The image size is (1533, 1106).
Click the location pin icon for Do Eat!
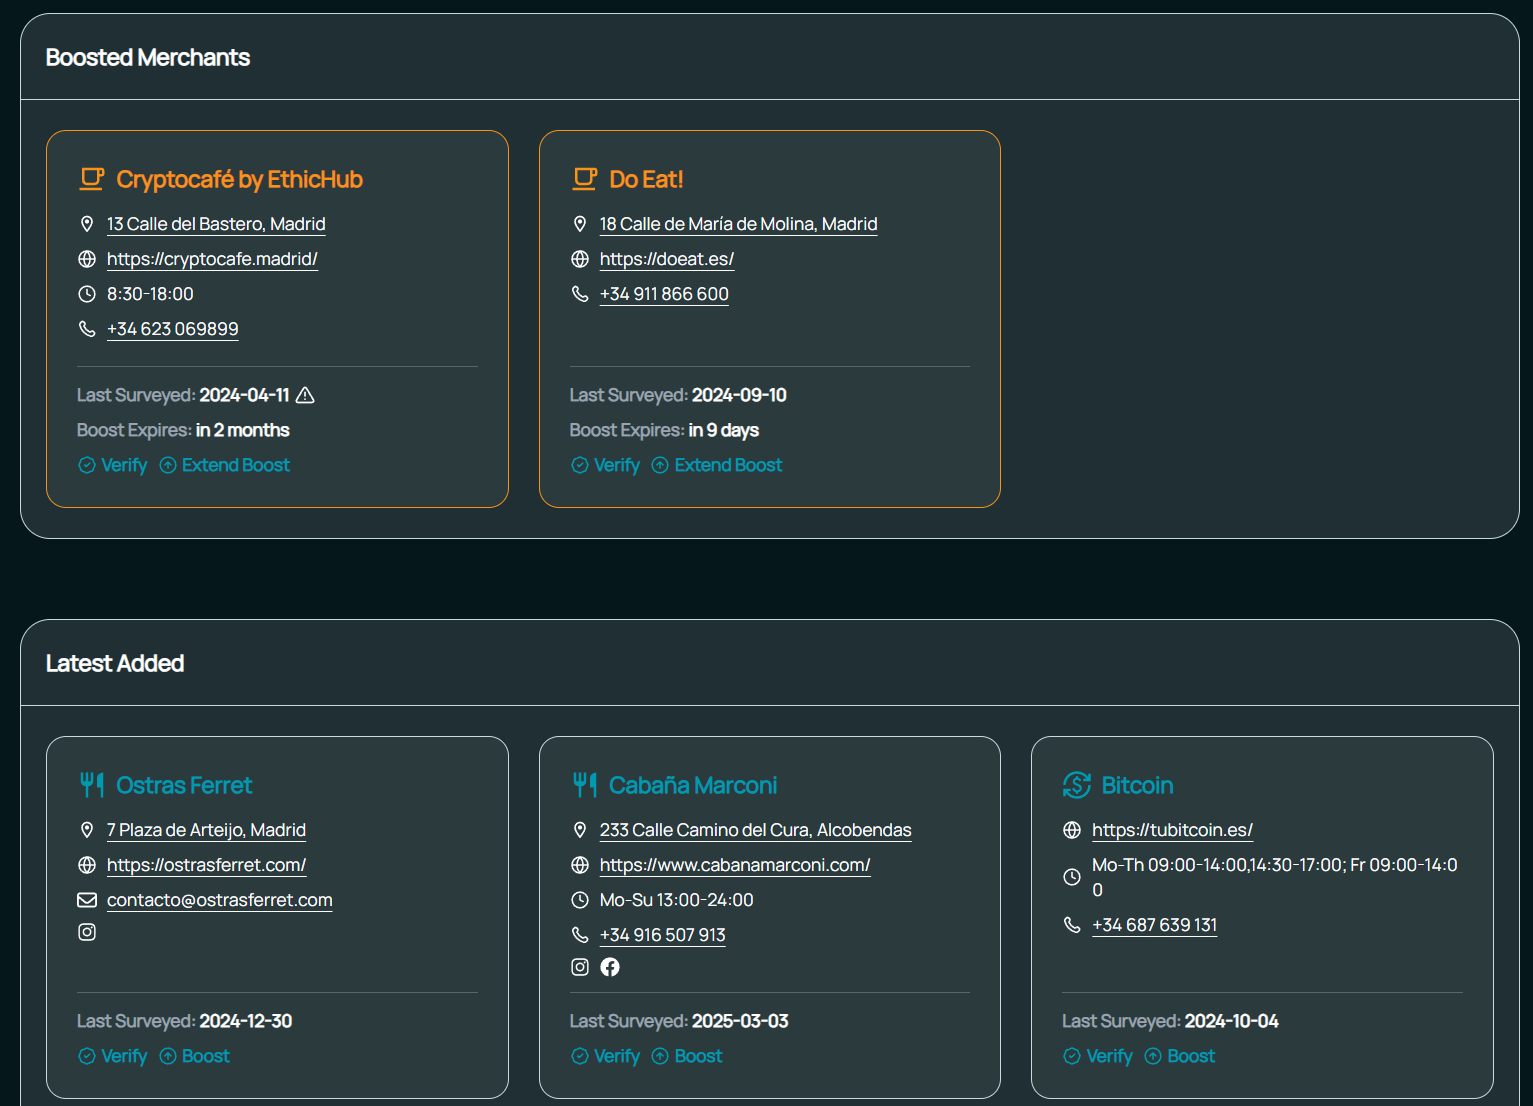[x=580, y=224]
